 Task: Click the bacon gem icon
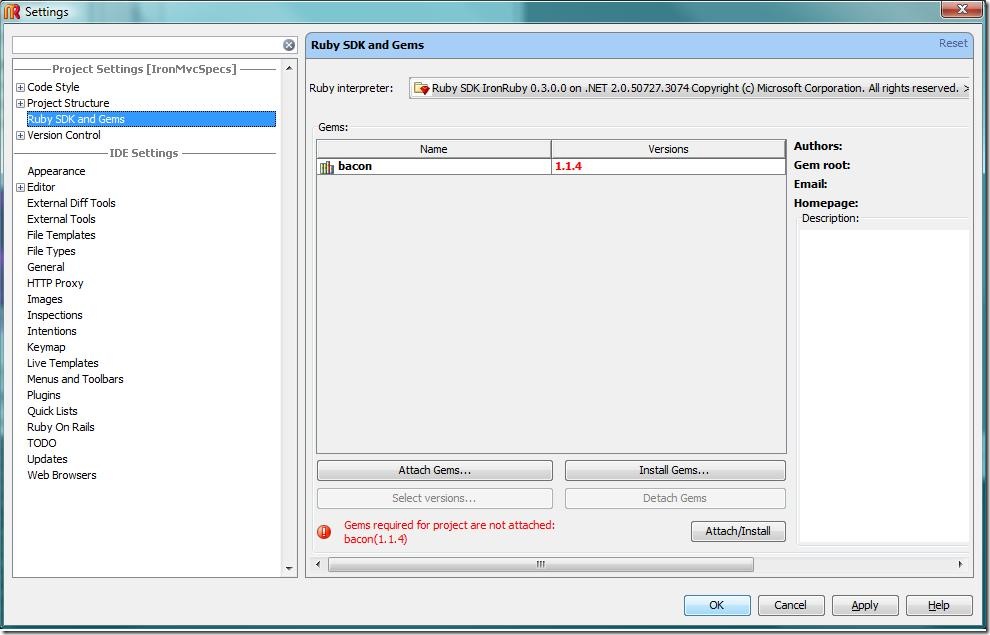tap(326, 167)
